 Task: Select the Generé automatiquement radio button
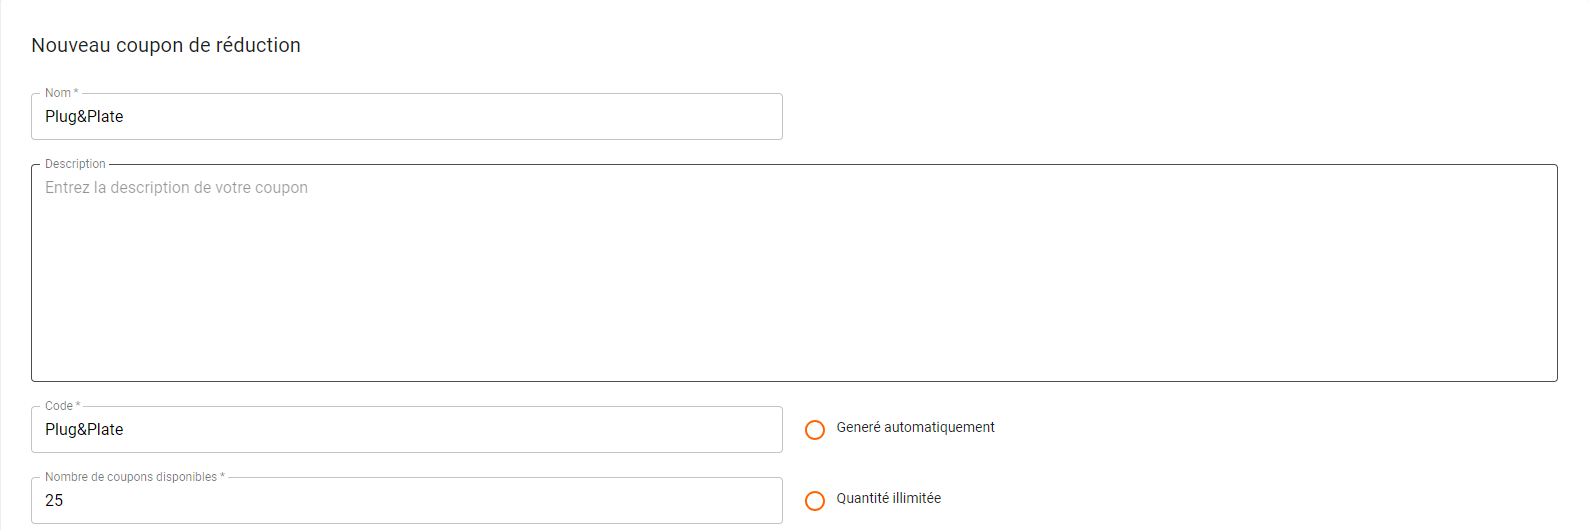point(815,430)
